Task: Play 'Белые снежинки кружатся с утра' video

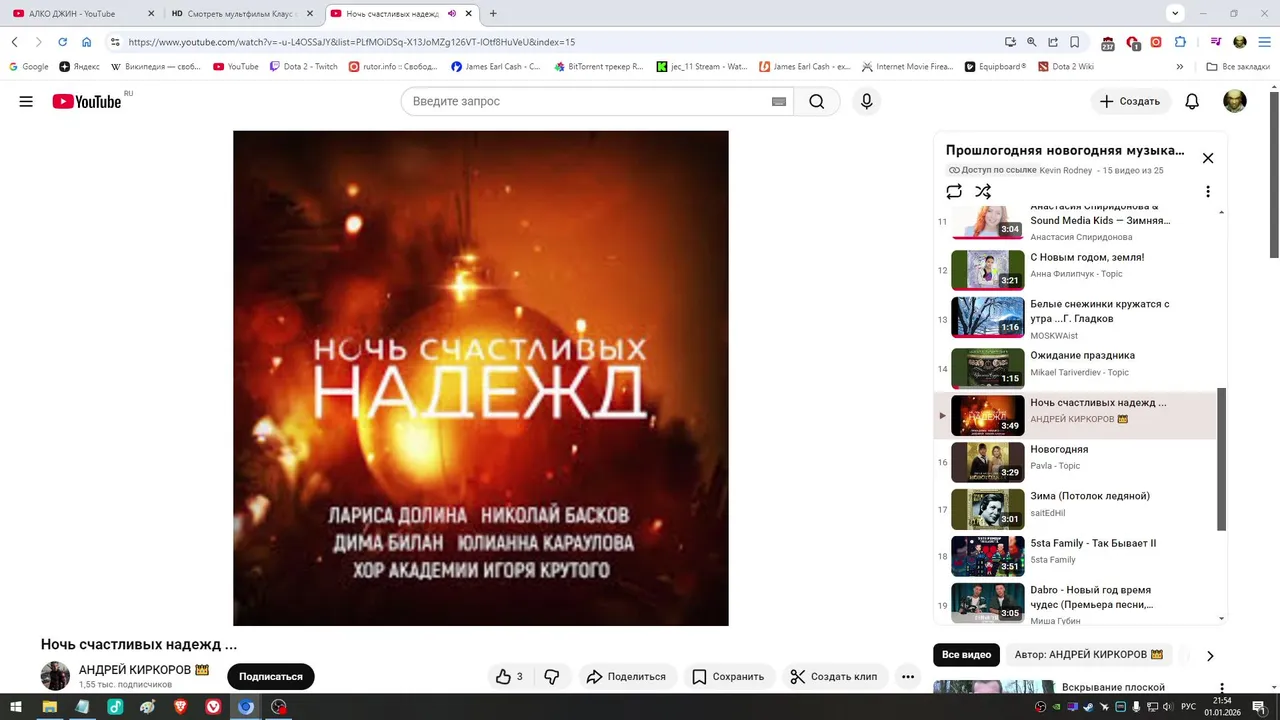Action: pos(1075,317)
